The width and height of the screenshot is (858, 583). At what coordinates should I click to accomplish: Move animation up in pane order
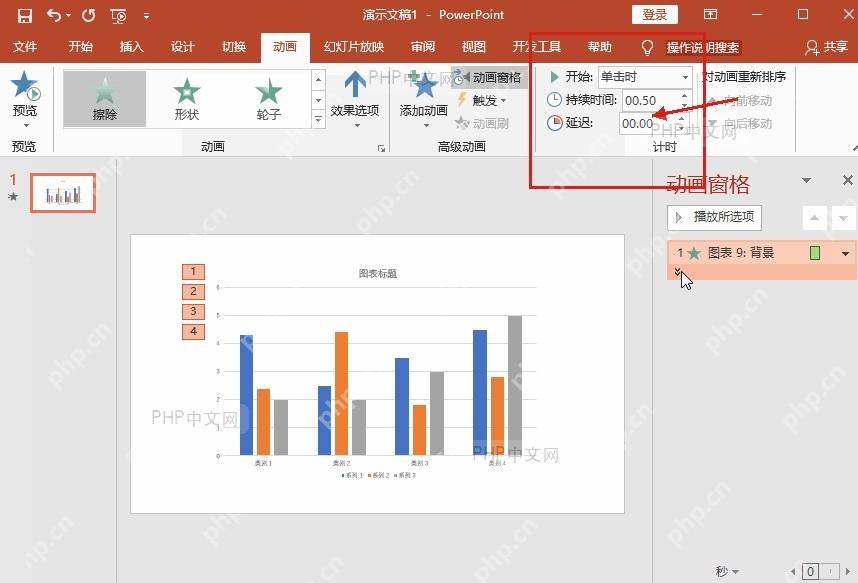tap(814, 218)
